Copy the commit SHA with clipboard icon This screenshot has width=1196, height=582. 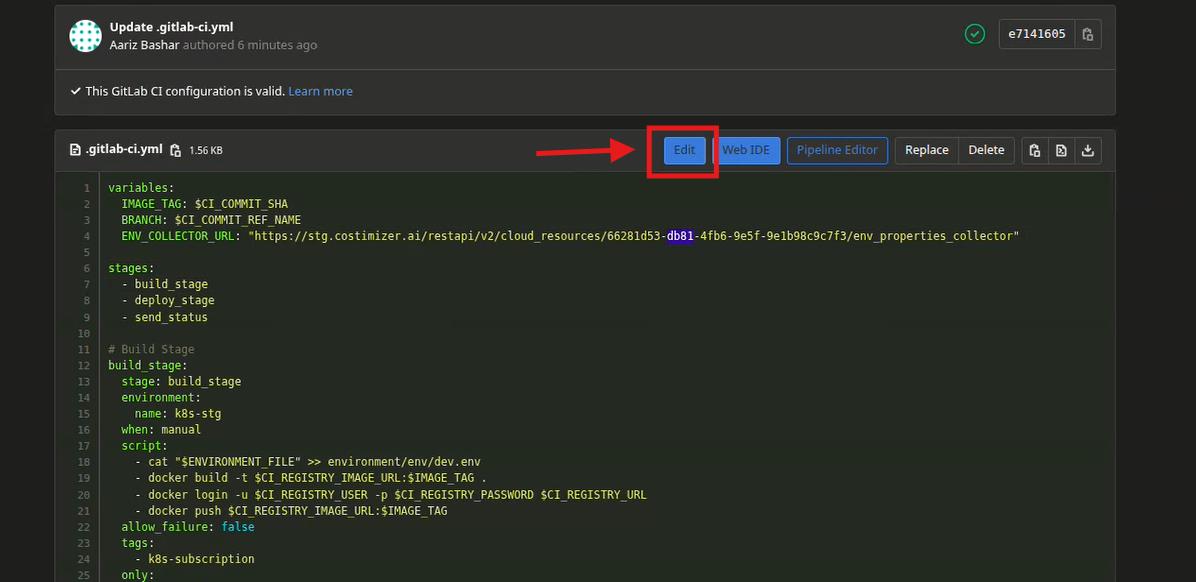tap(1088, 34)
